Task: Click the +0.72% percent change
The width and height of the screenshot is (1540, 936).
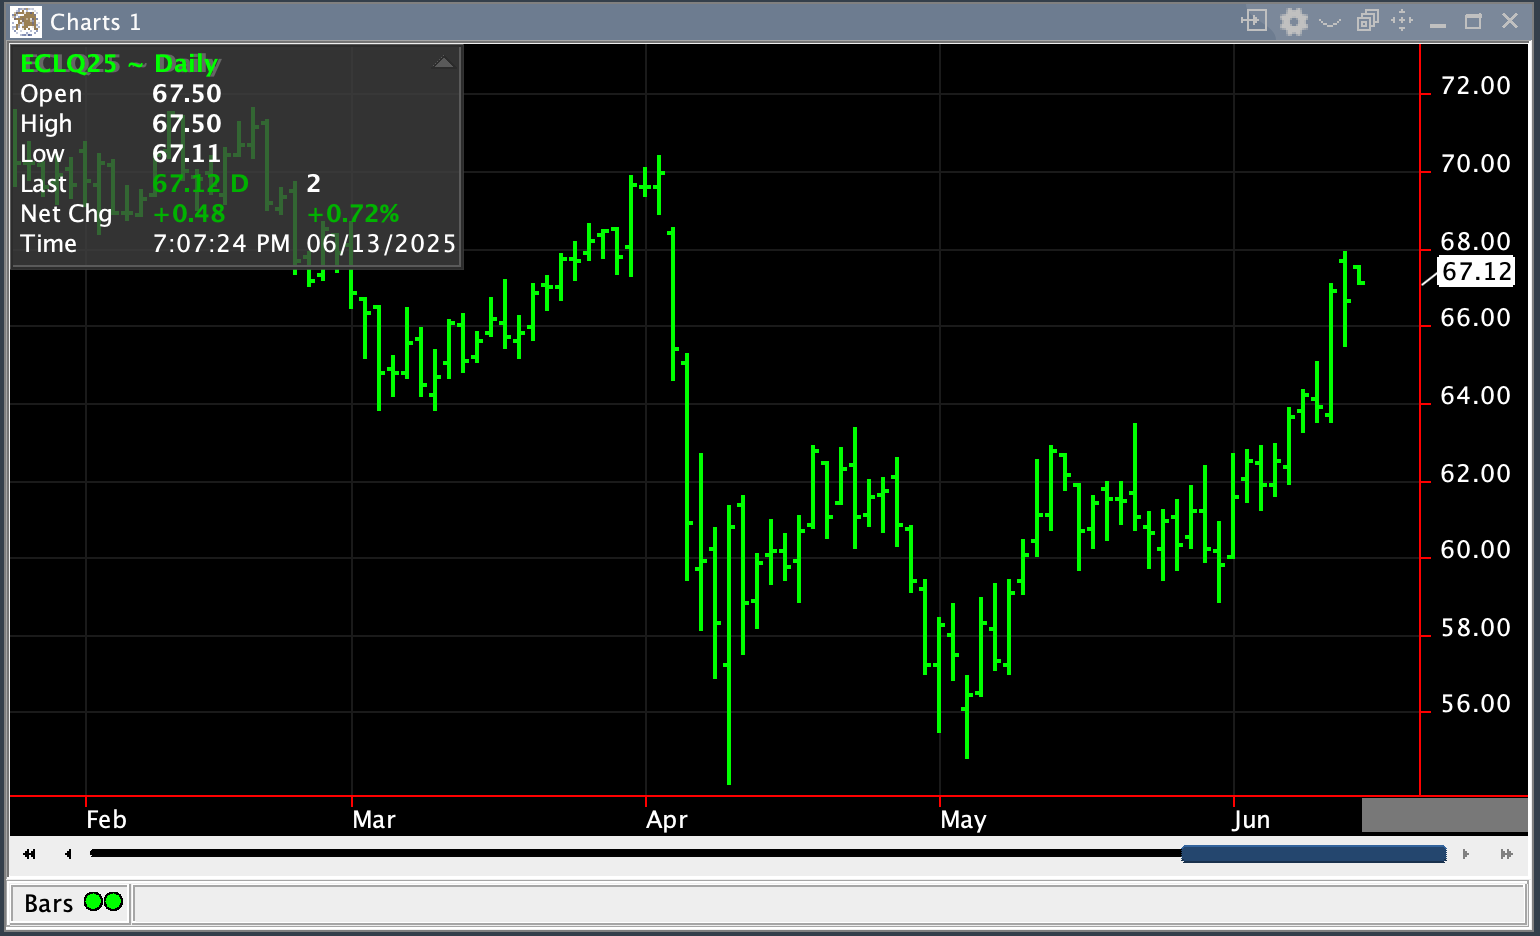Action: (353, 214)
